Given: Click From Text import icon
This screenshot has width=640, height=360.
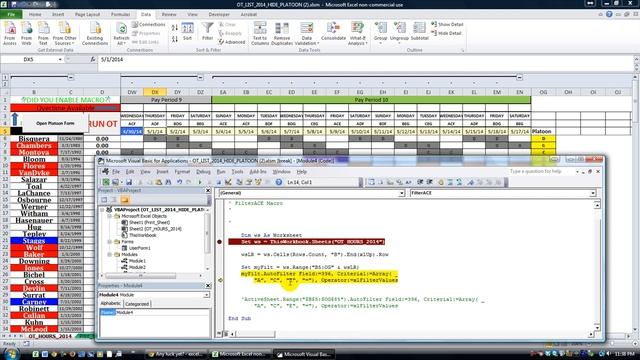Looking at the screenshot, I should coord(43,33).
